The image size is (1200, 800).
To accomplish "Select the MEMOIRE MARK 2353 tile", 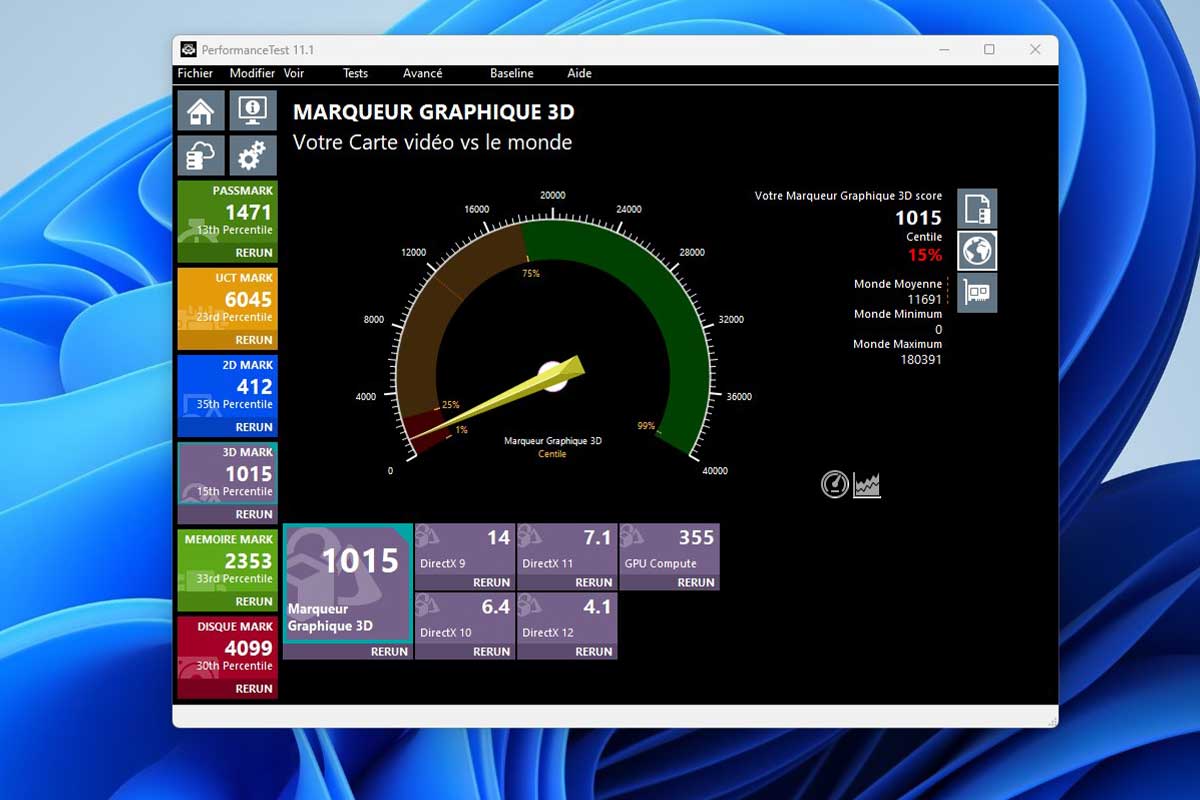I will [x=227, y=561].
